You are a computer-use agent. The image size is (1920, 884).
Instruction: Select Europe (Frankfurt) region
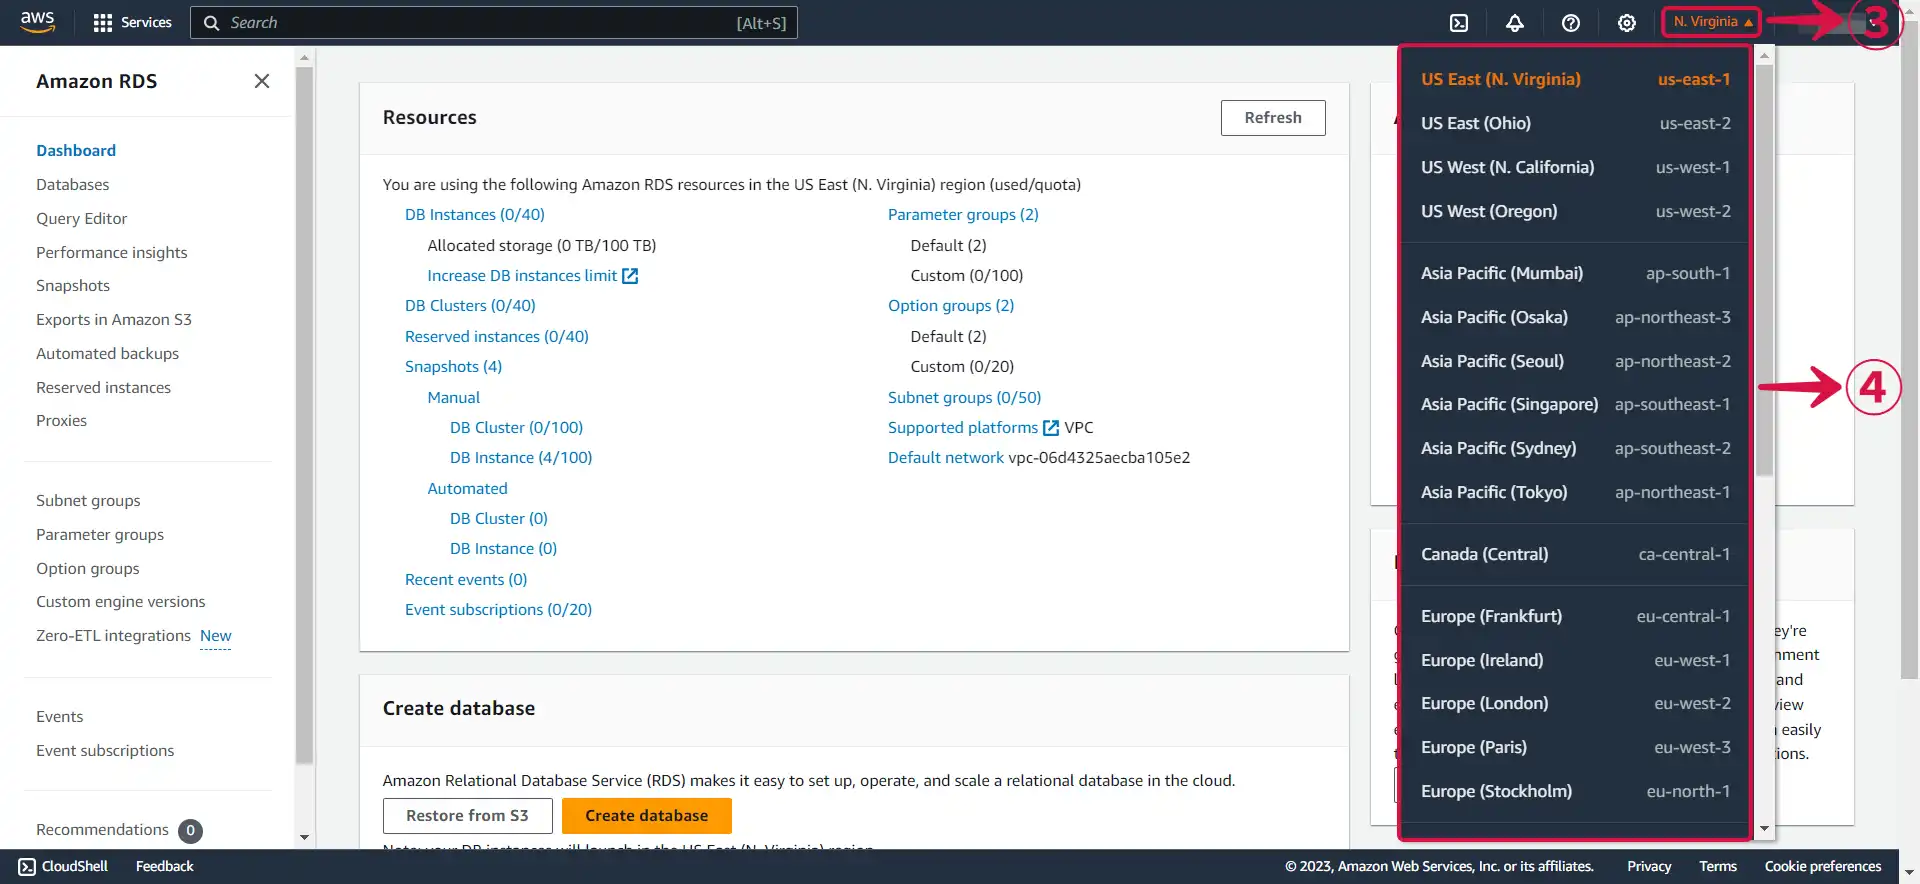coord(1575,616)
